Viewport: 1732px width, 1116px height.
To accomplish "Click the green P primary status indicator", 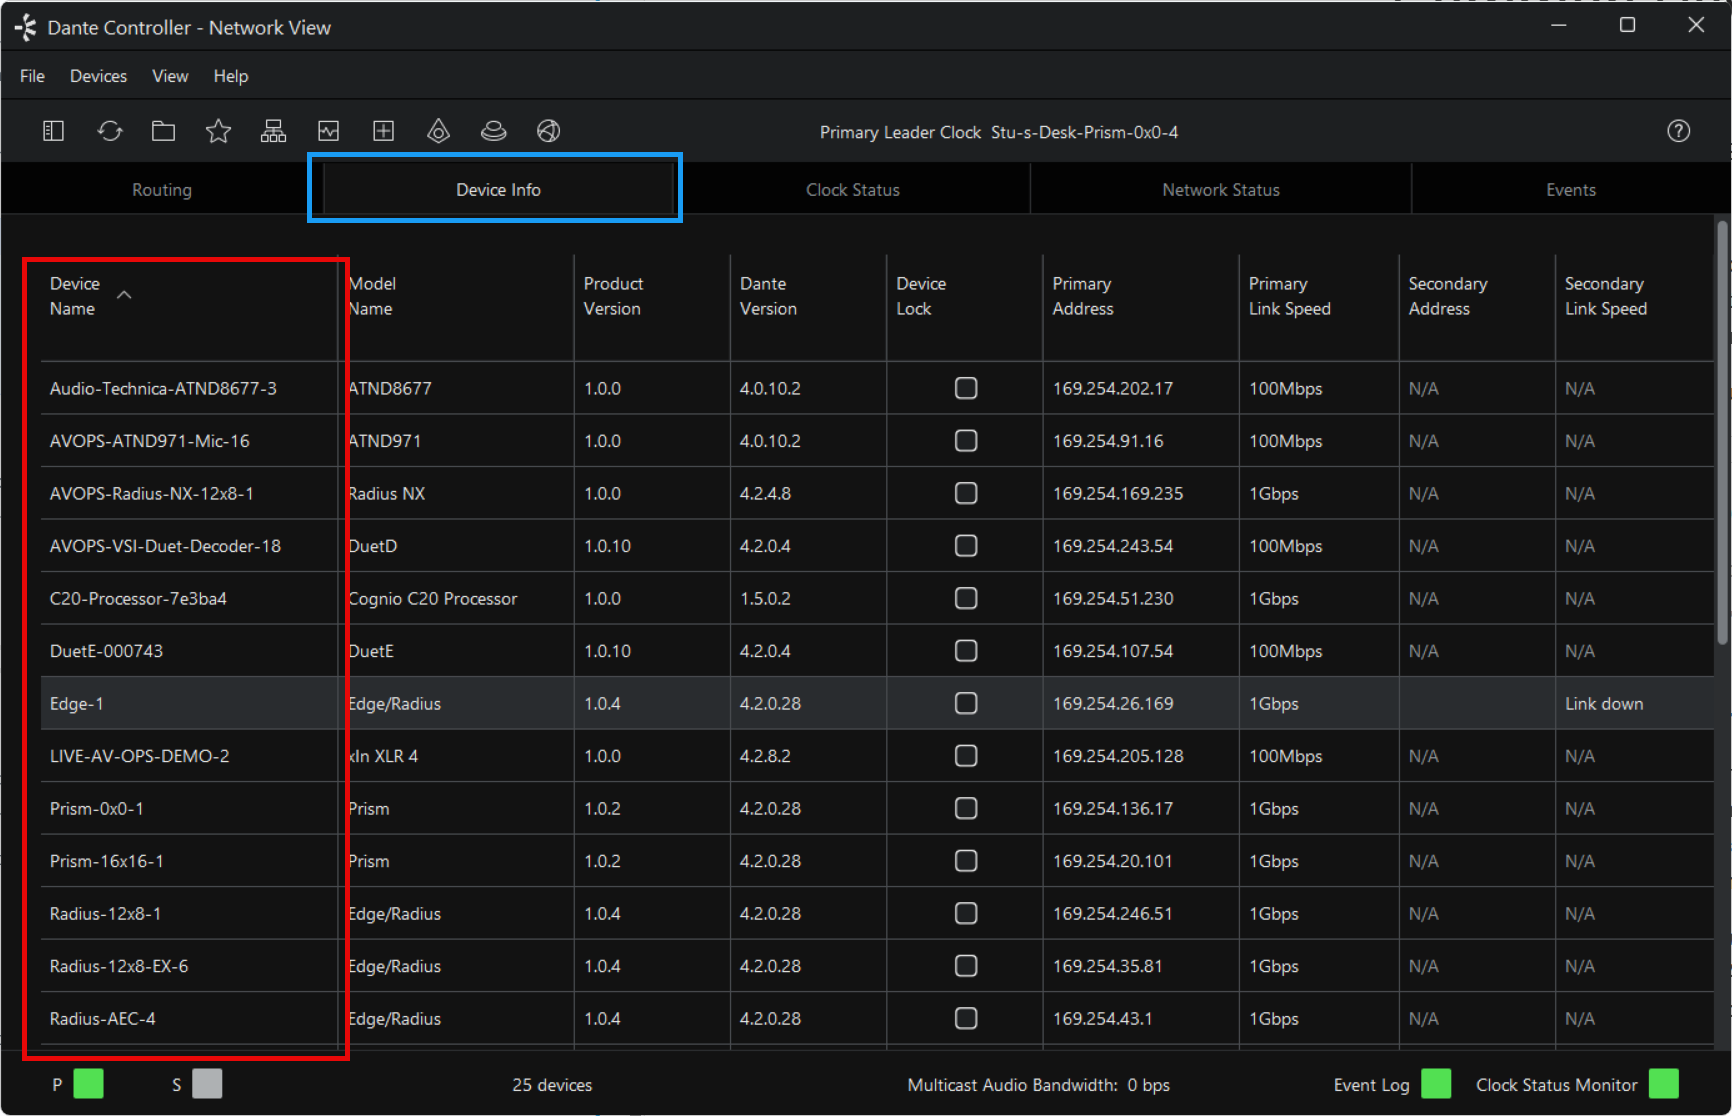I will 88,1084.
